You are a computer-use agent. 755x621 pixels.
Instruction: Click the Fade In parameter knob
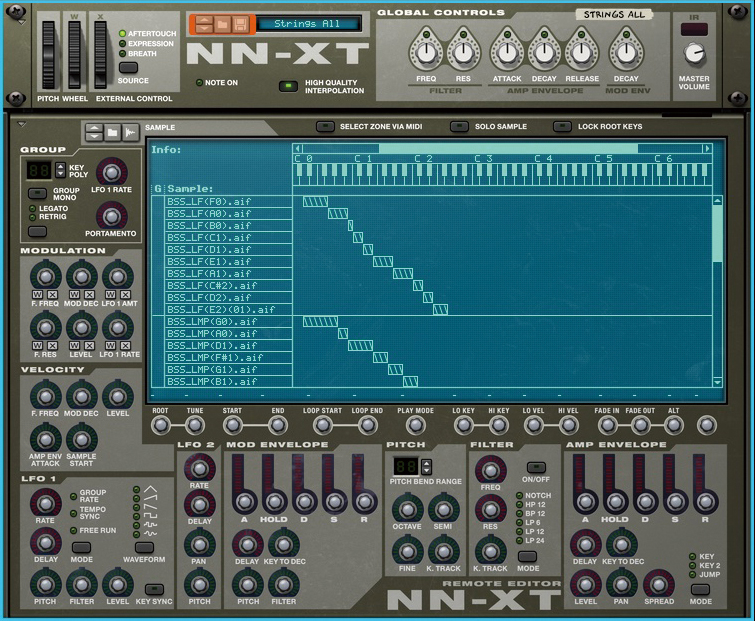pos(607,425)
